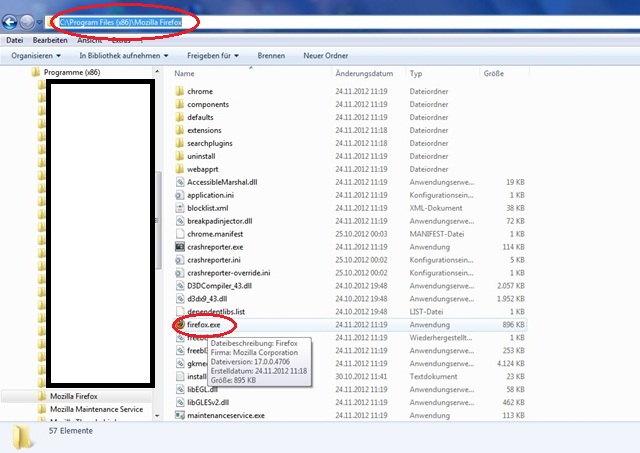Click the navigation pane scrollbar thumb
Image resolution: width=640 pixels, height=453 pixels.
click(158, 220)
